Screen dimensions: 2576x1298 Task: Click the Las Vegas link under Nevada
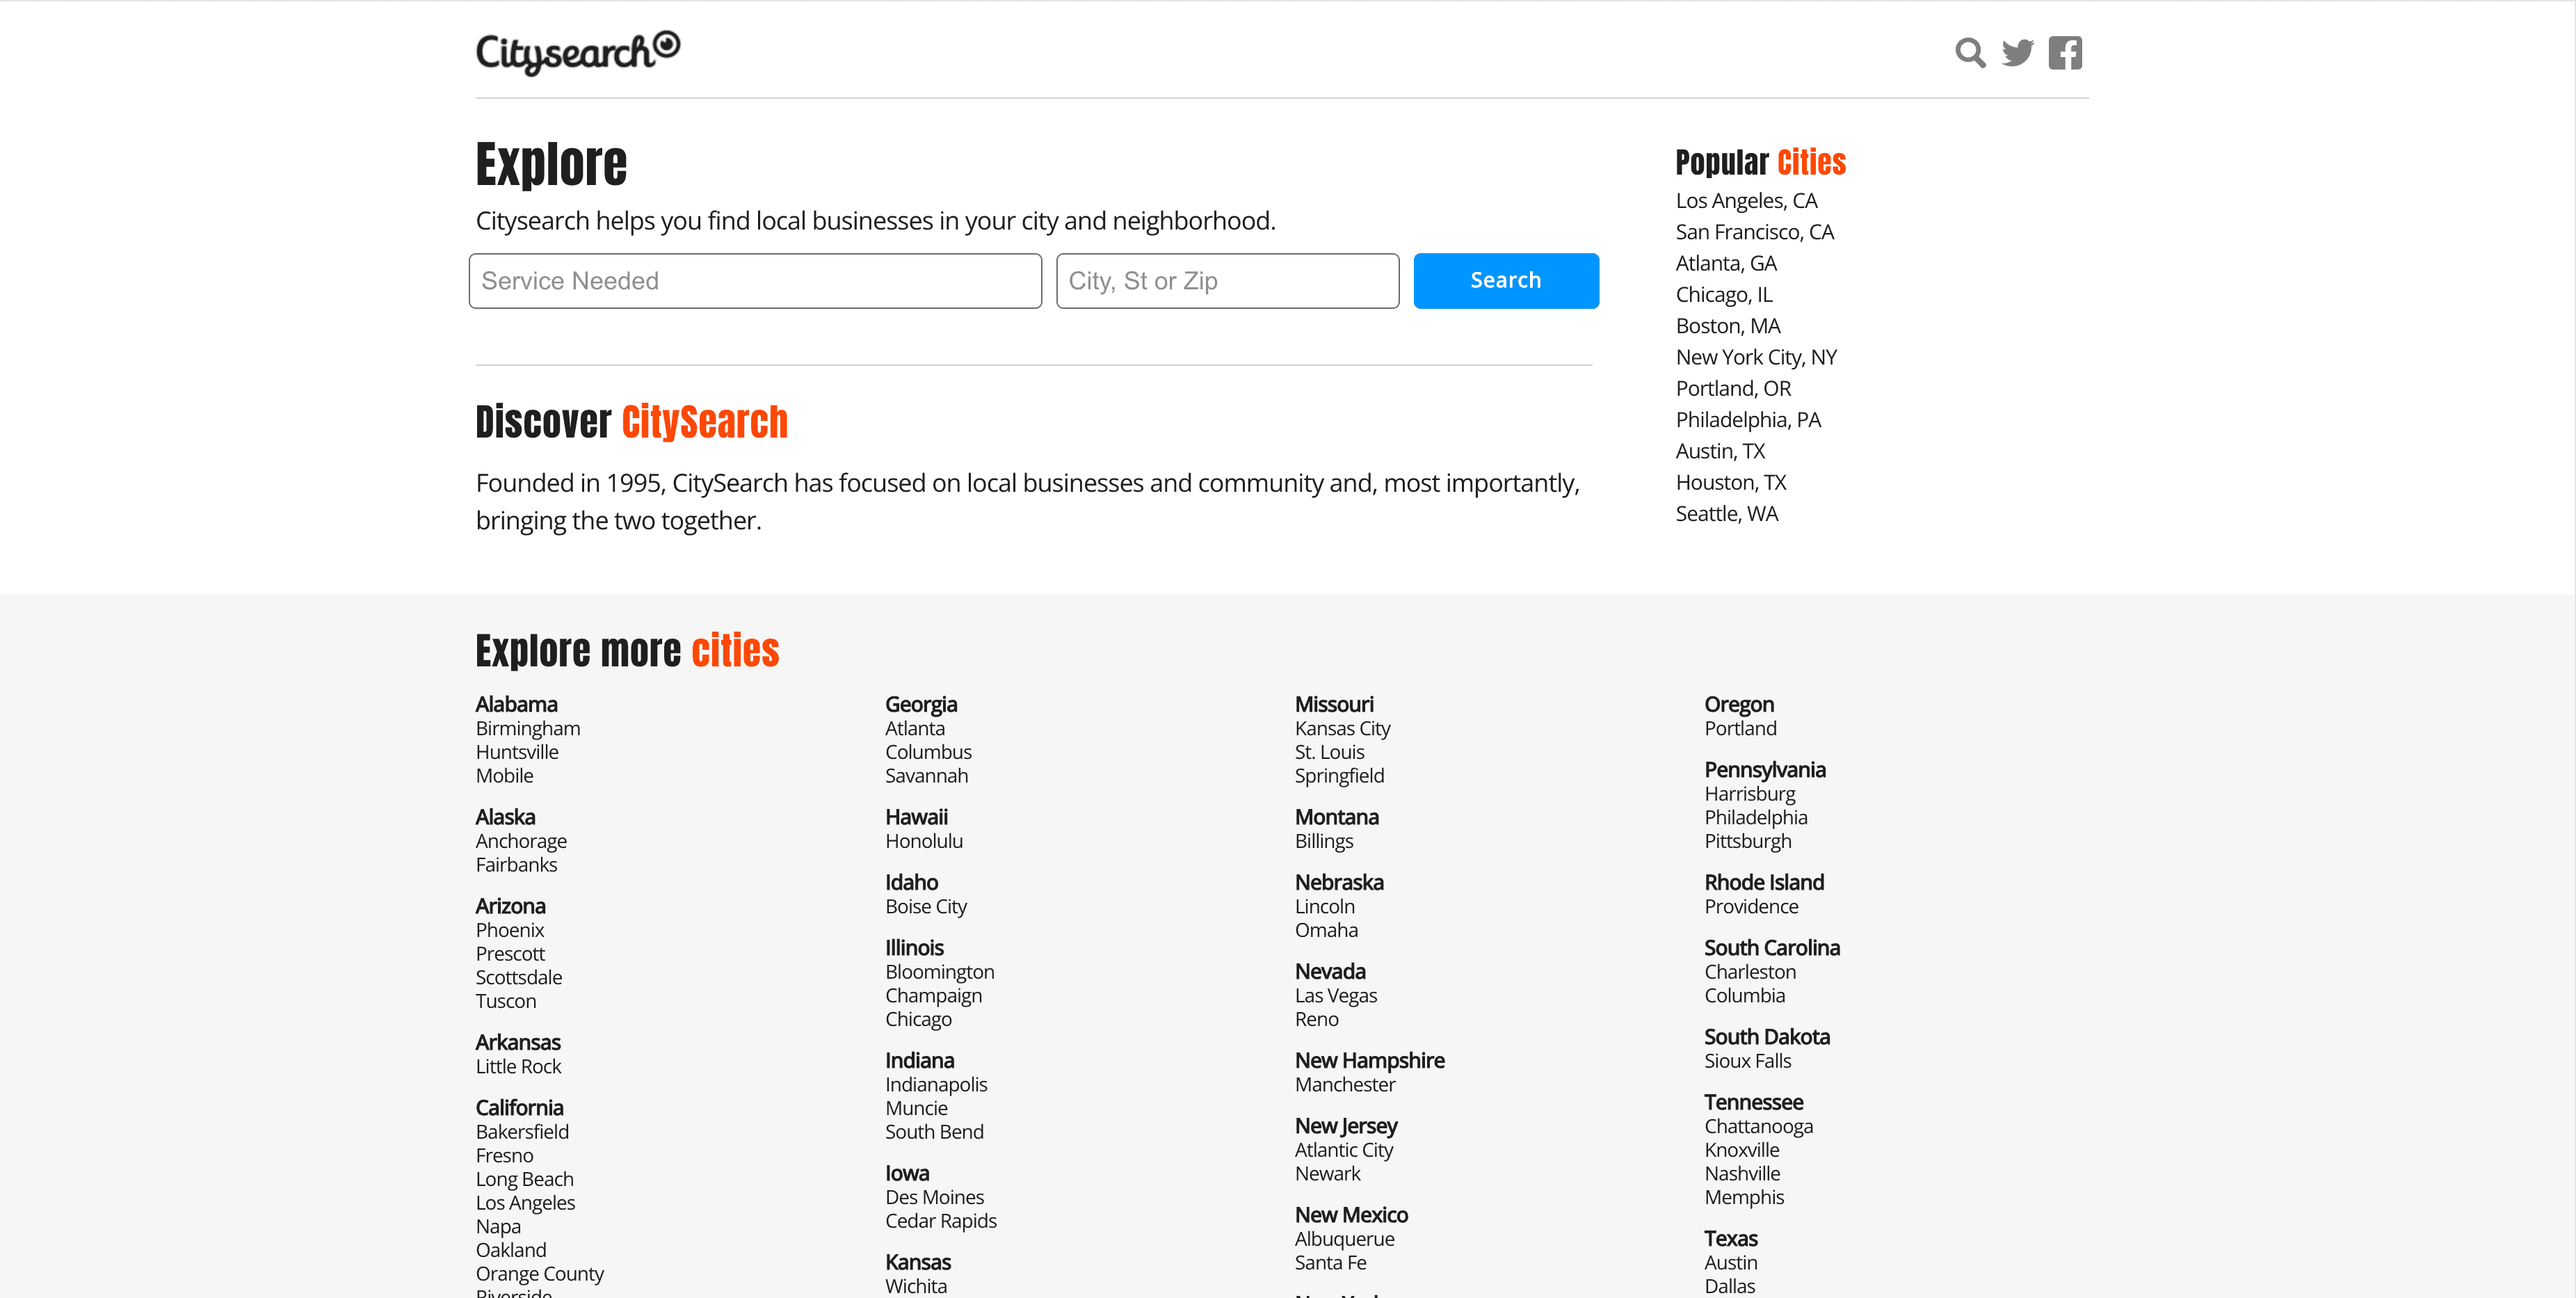coord(1335,996)
